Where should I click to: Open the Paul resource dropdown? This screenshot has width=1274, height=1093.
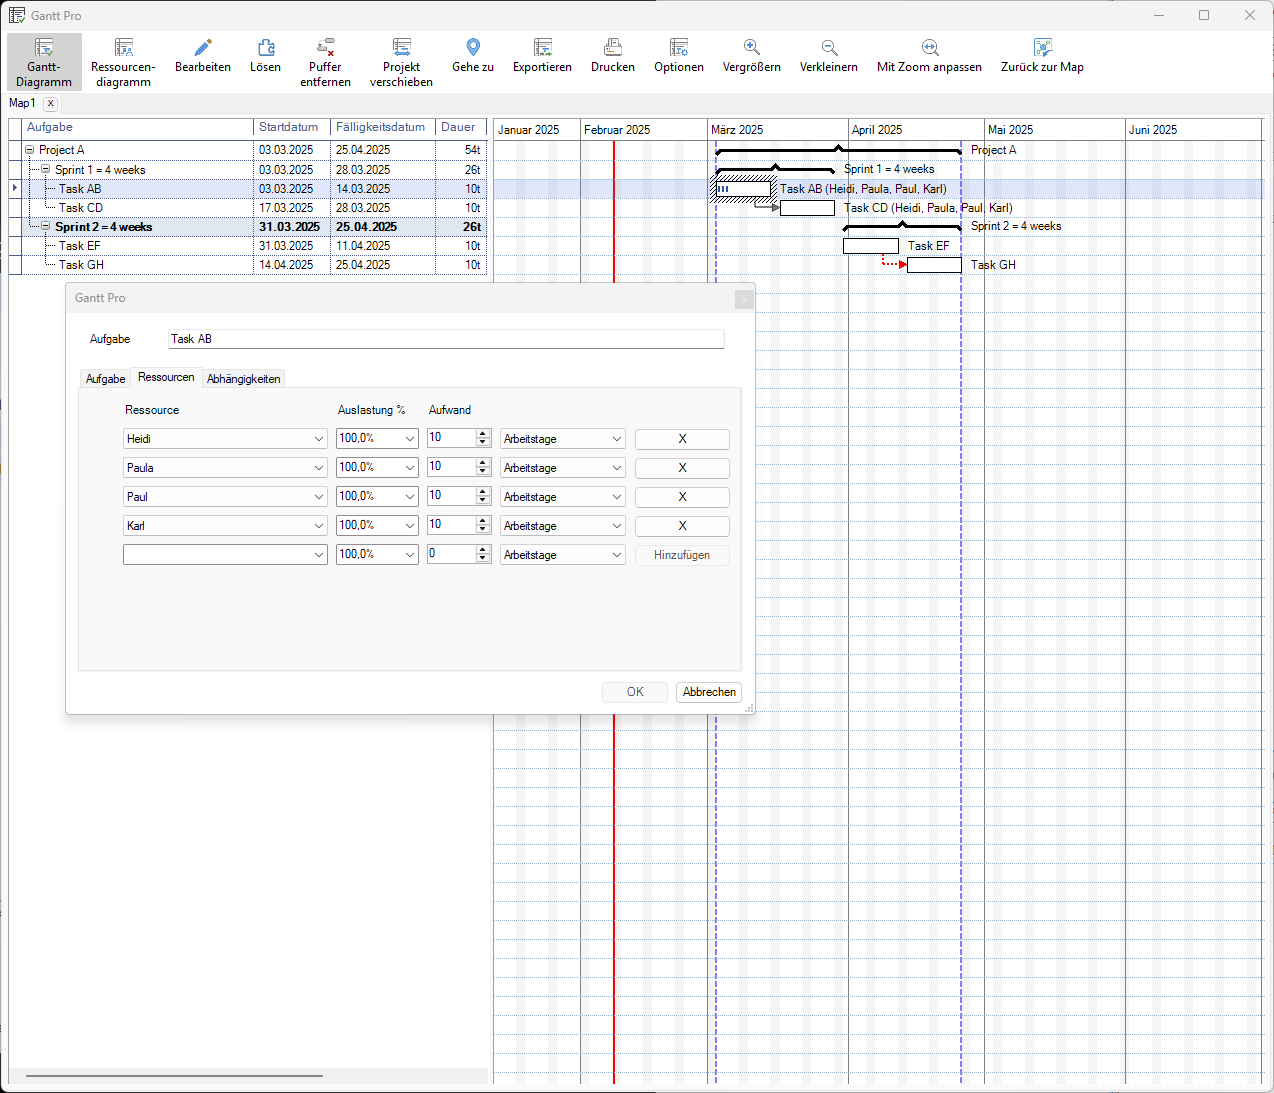click(x=319, y=497)
